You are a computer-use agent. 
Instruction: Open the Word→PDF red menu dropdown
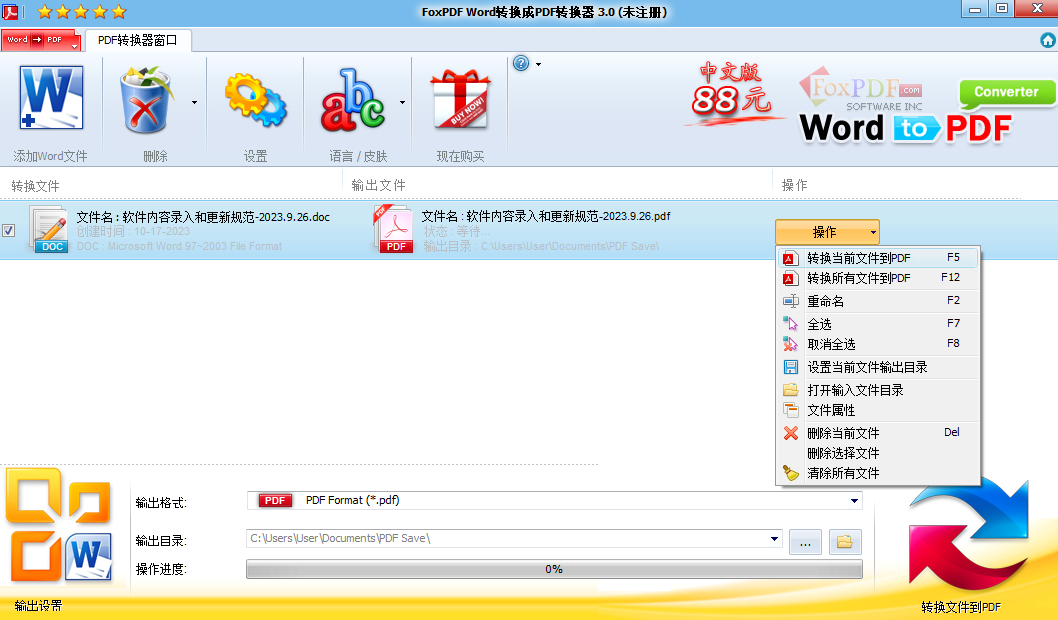[41, 40]
